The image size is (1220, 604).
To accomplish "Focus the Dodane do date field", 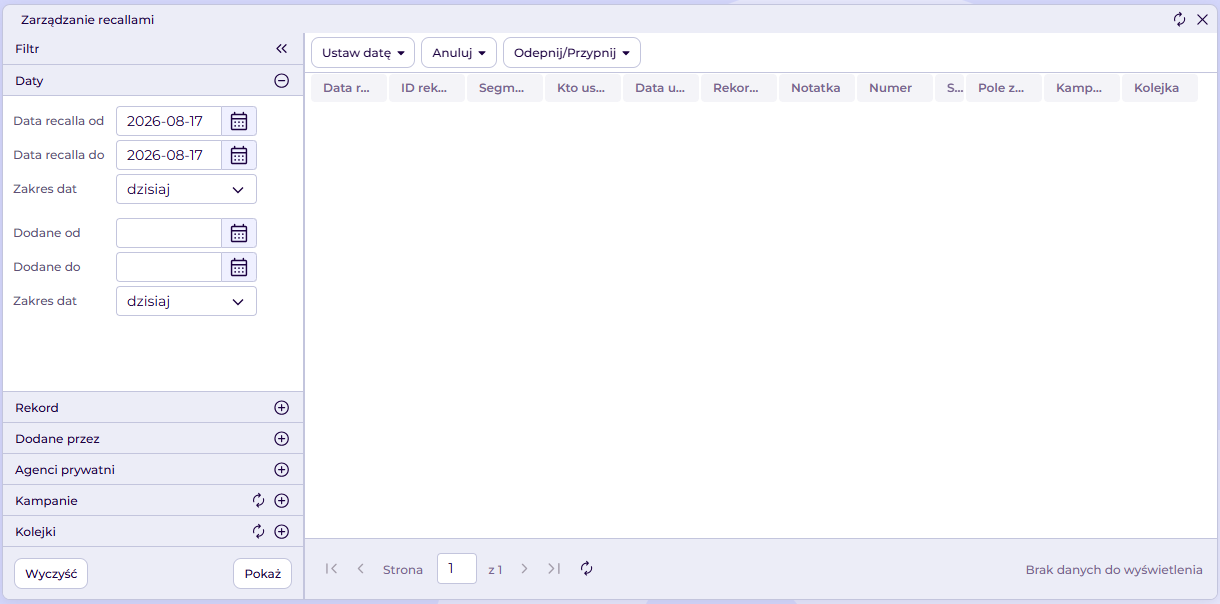I will 169,267.
